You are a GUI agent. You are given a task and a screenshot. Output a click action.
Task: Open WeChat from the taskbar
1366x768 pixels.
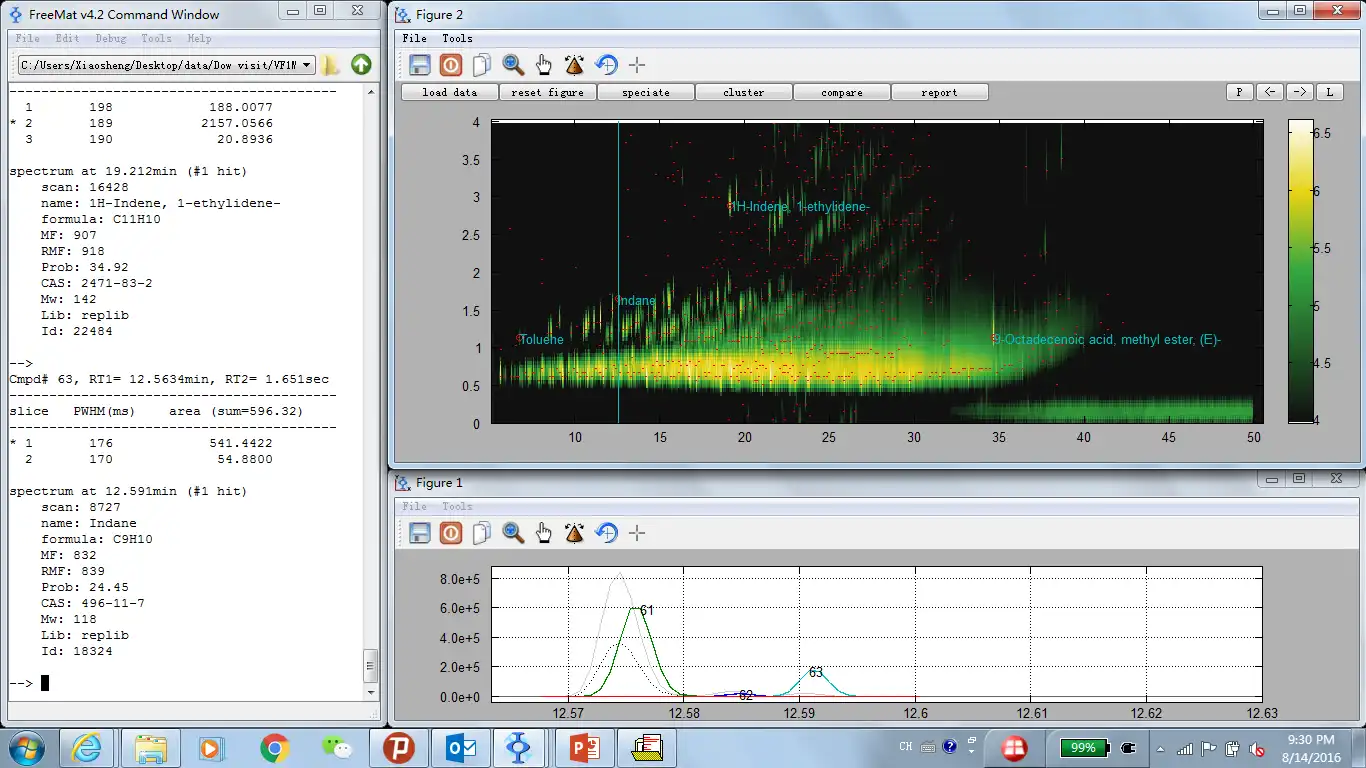[x=337, y=748]
